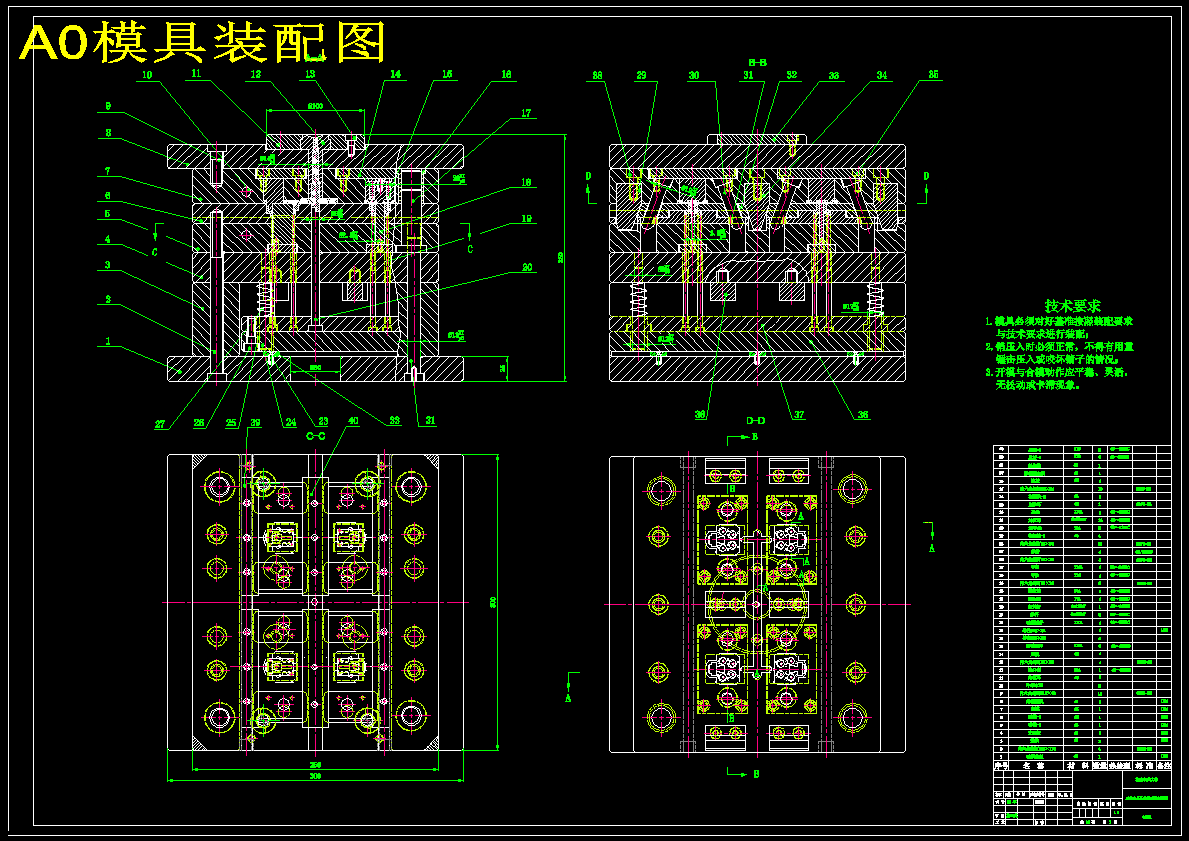Click part callout number 36
This screenshot has height=841, width=1189.
(864, 415)
